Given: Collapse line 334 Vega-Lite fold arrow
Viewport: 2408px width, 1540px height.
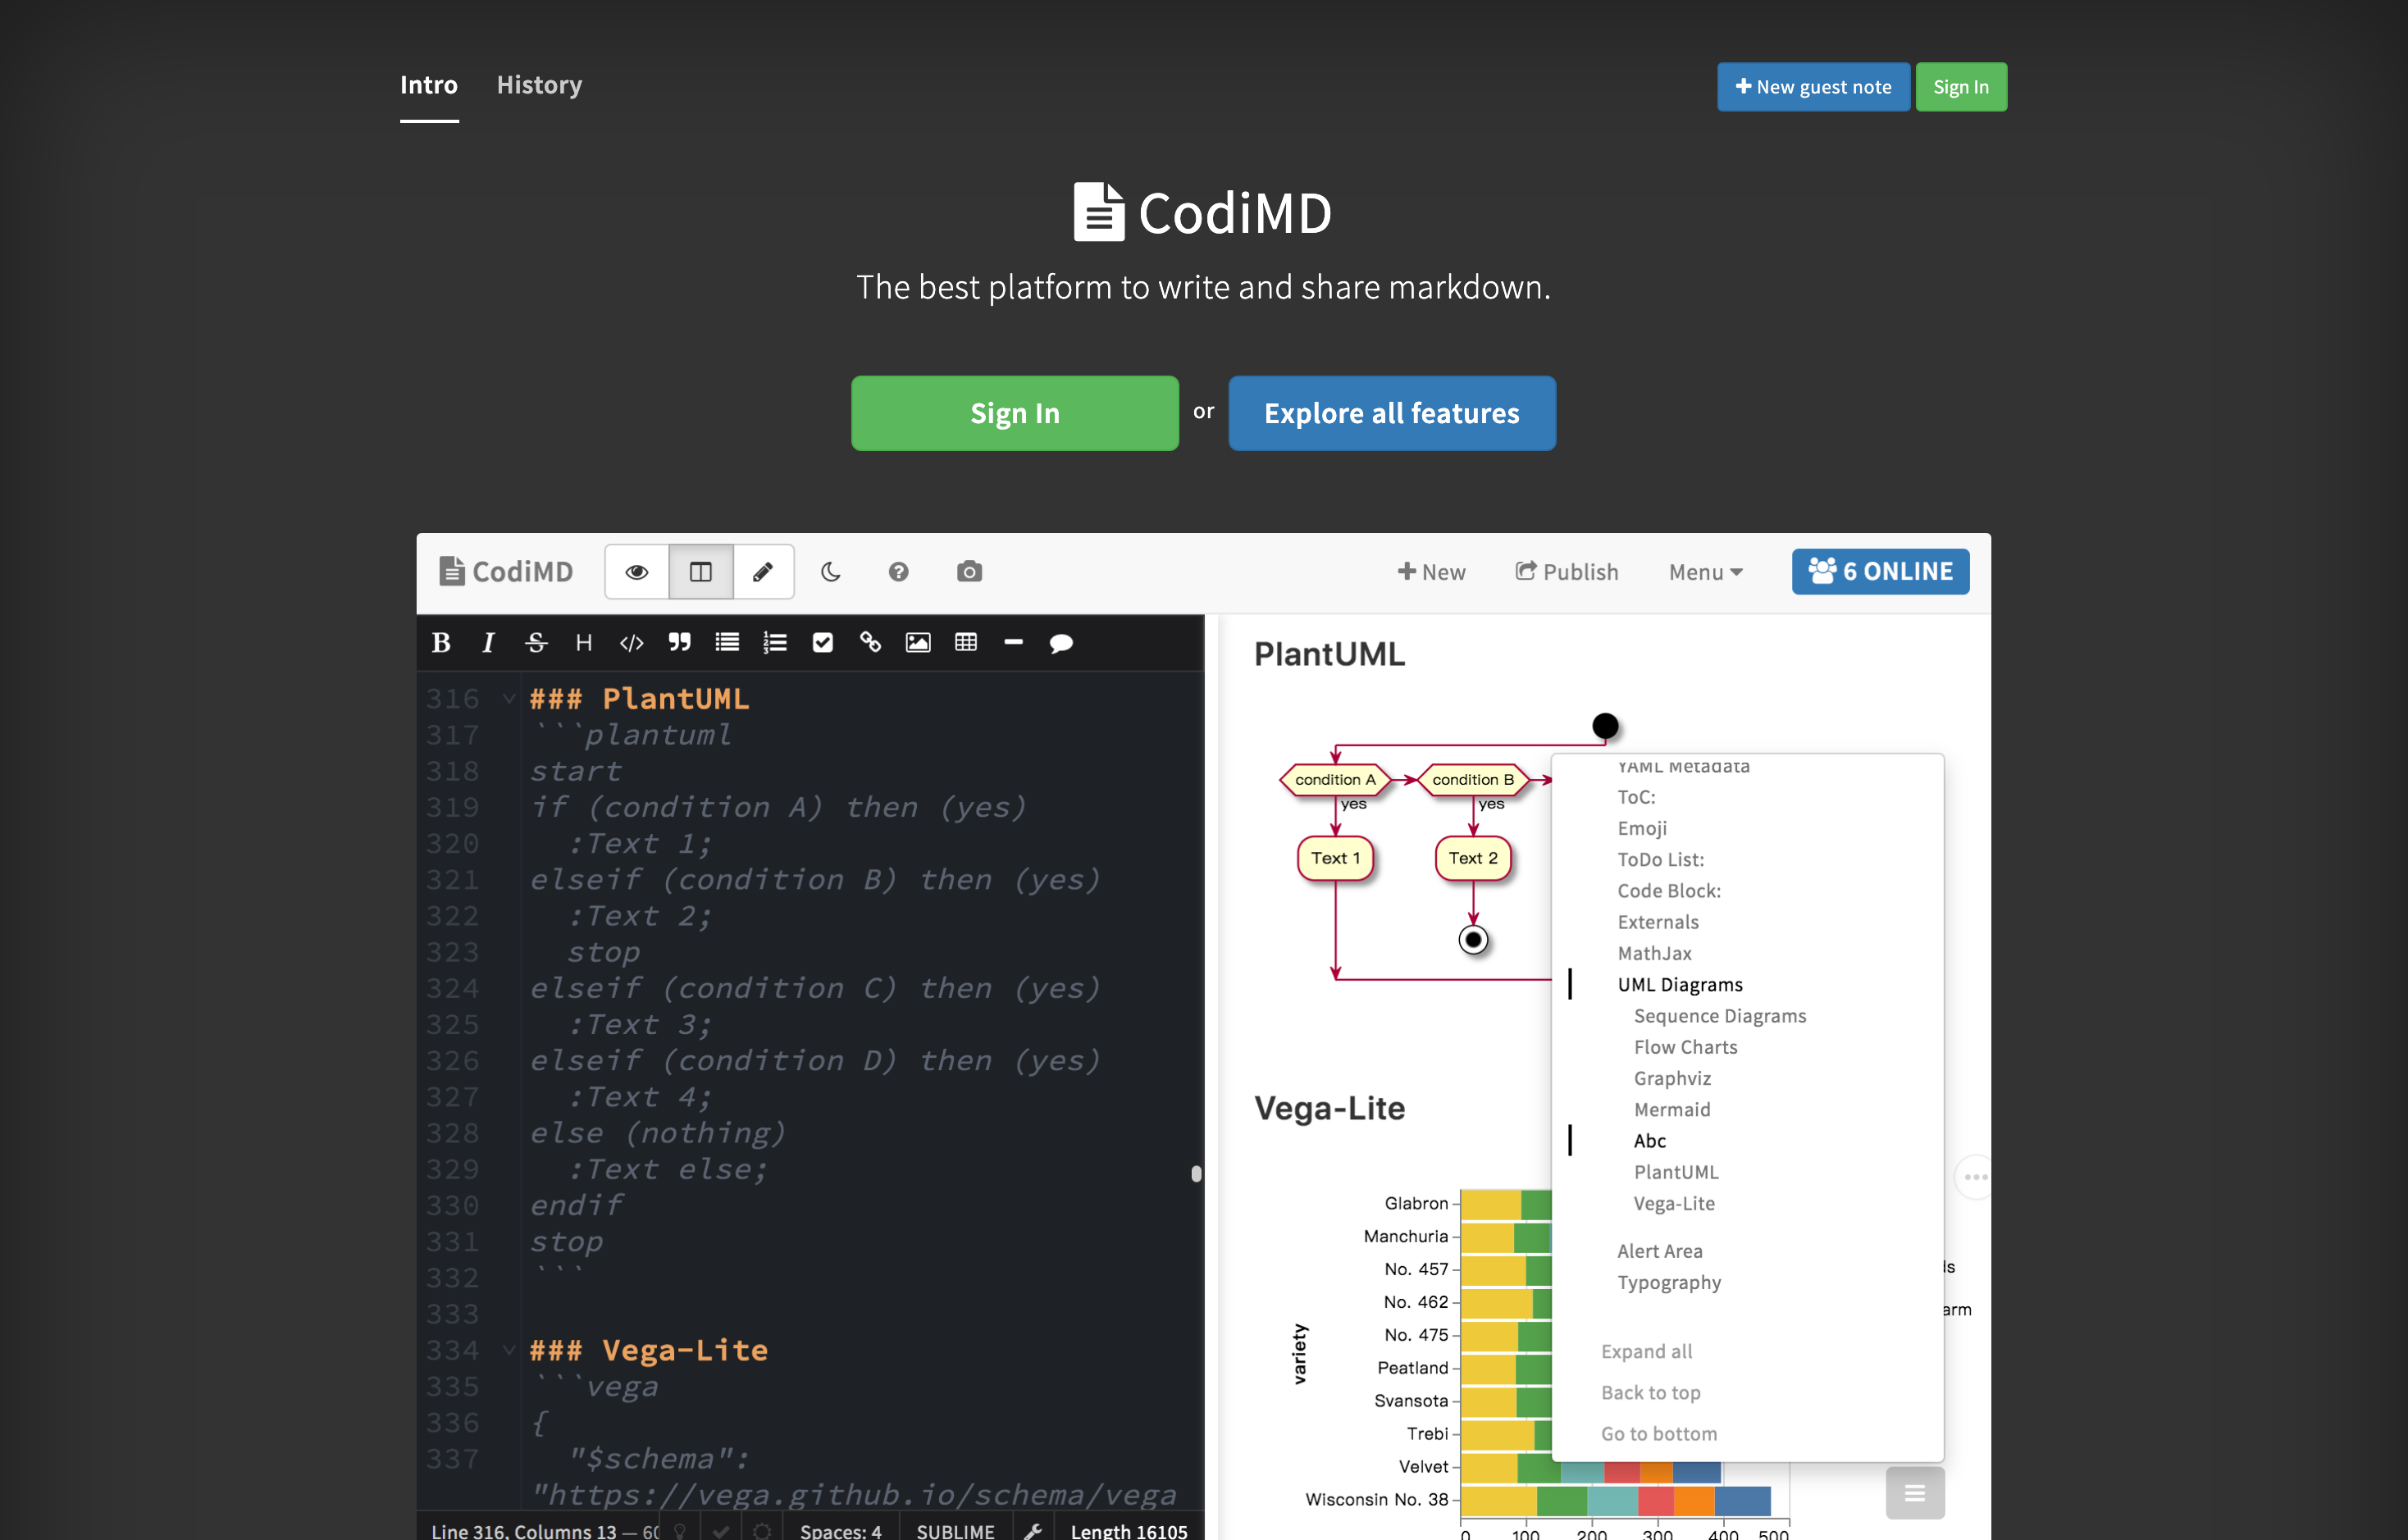Looking at the screenshot, I should 509,1350.
